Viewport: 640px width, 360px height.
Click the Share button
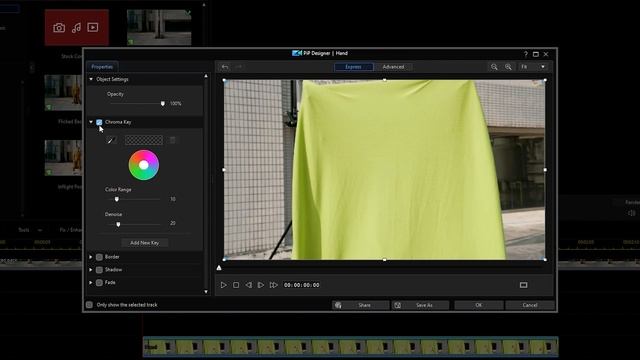click(360, 305)
